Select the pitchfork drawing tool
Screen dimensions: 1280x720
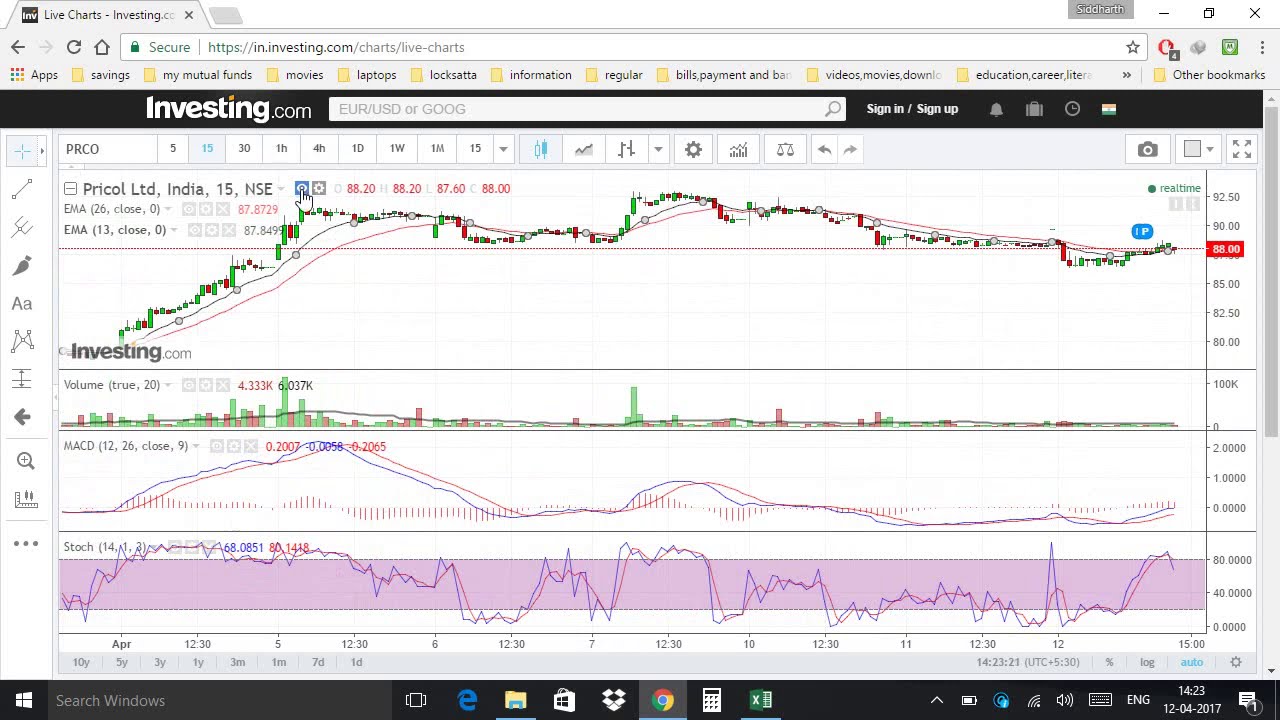click(22, 227)
